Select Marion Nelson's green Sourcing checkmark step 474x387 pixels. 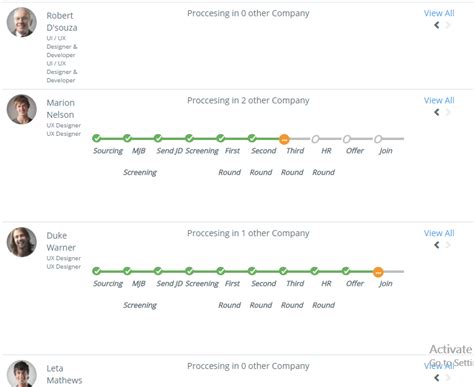(x=96, y=138)
